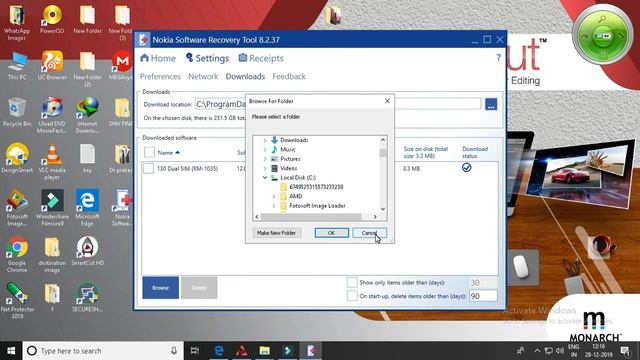Launch UC Browser desktop shortcut
The image size is (640, 360).
(x=52, y=65)
